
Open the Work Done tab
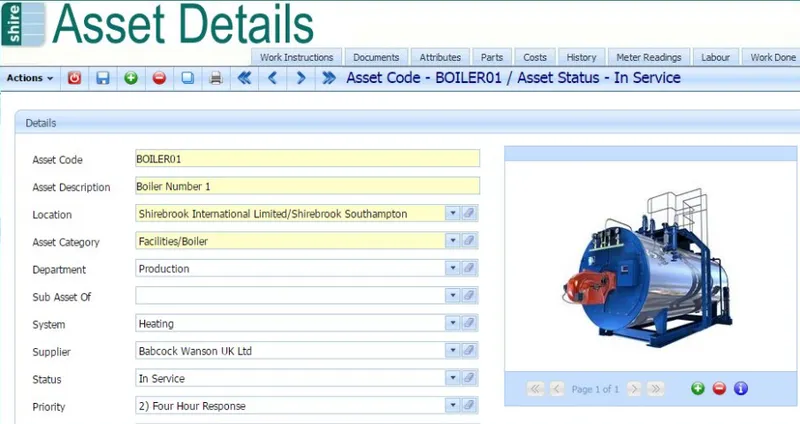[x=772, y=57]
